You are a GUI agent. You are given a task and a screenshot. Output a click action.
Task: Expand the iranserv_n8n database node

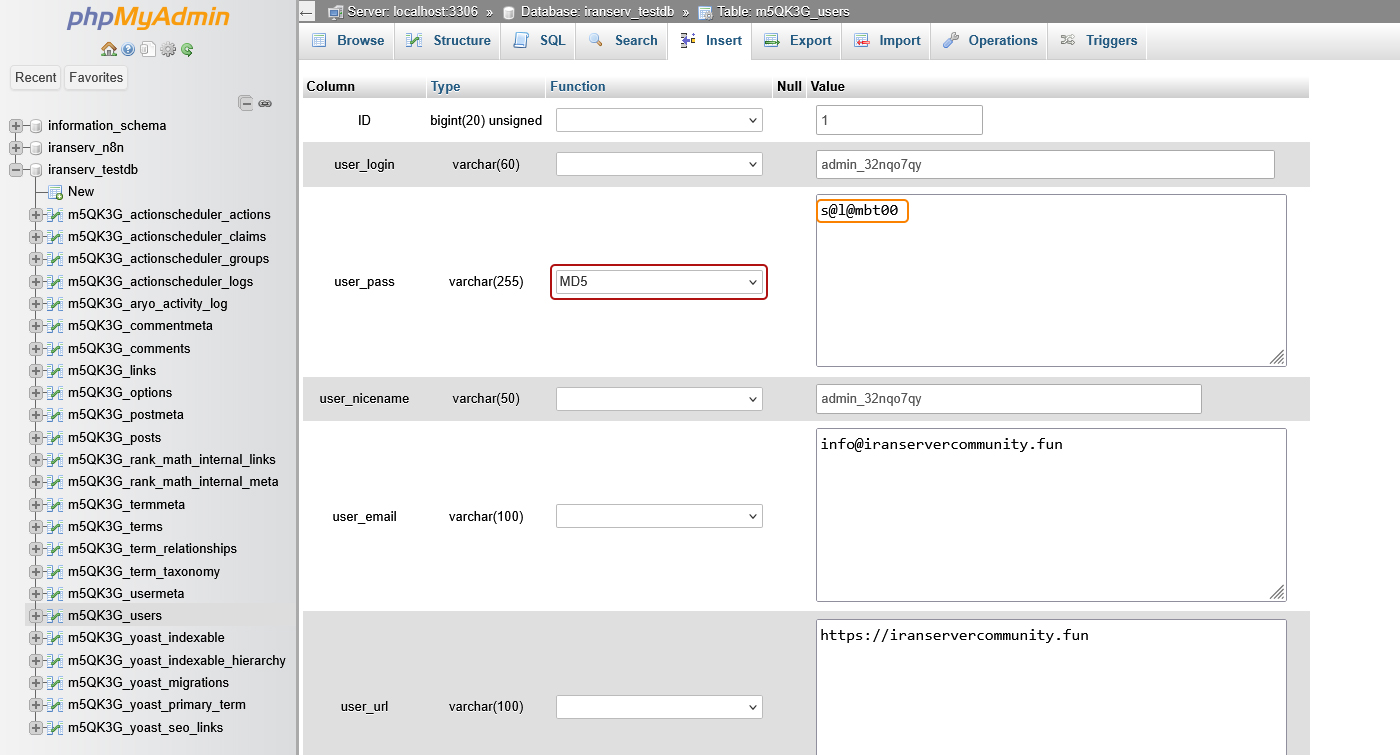16,148
